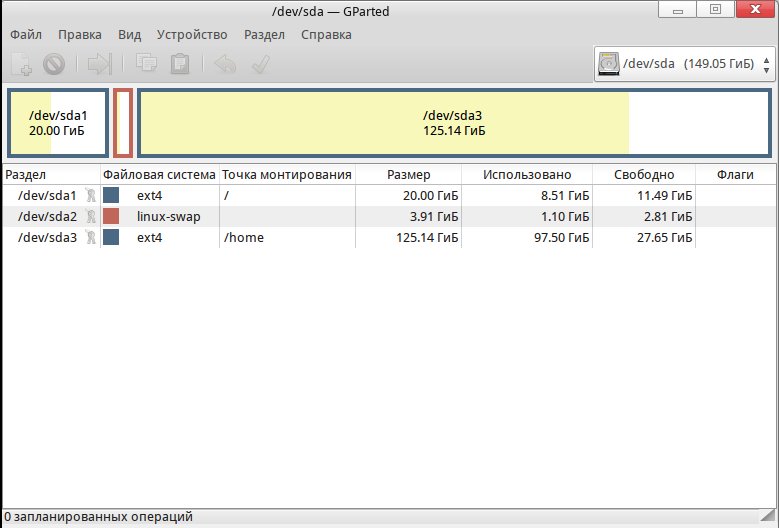Click the Resize/Move partition toolbar icon

100,64
